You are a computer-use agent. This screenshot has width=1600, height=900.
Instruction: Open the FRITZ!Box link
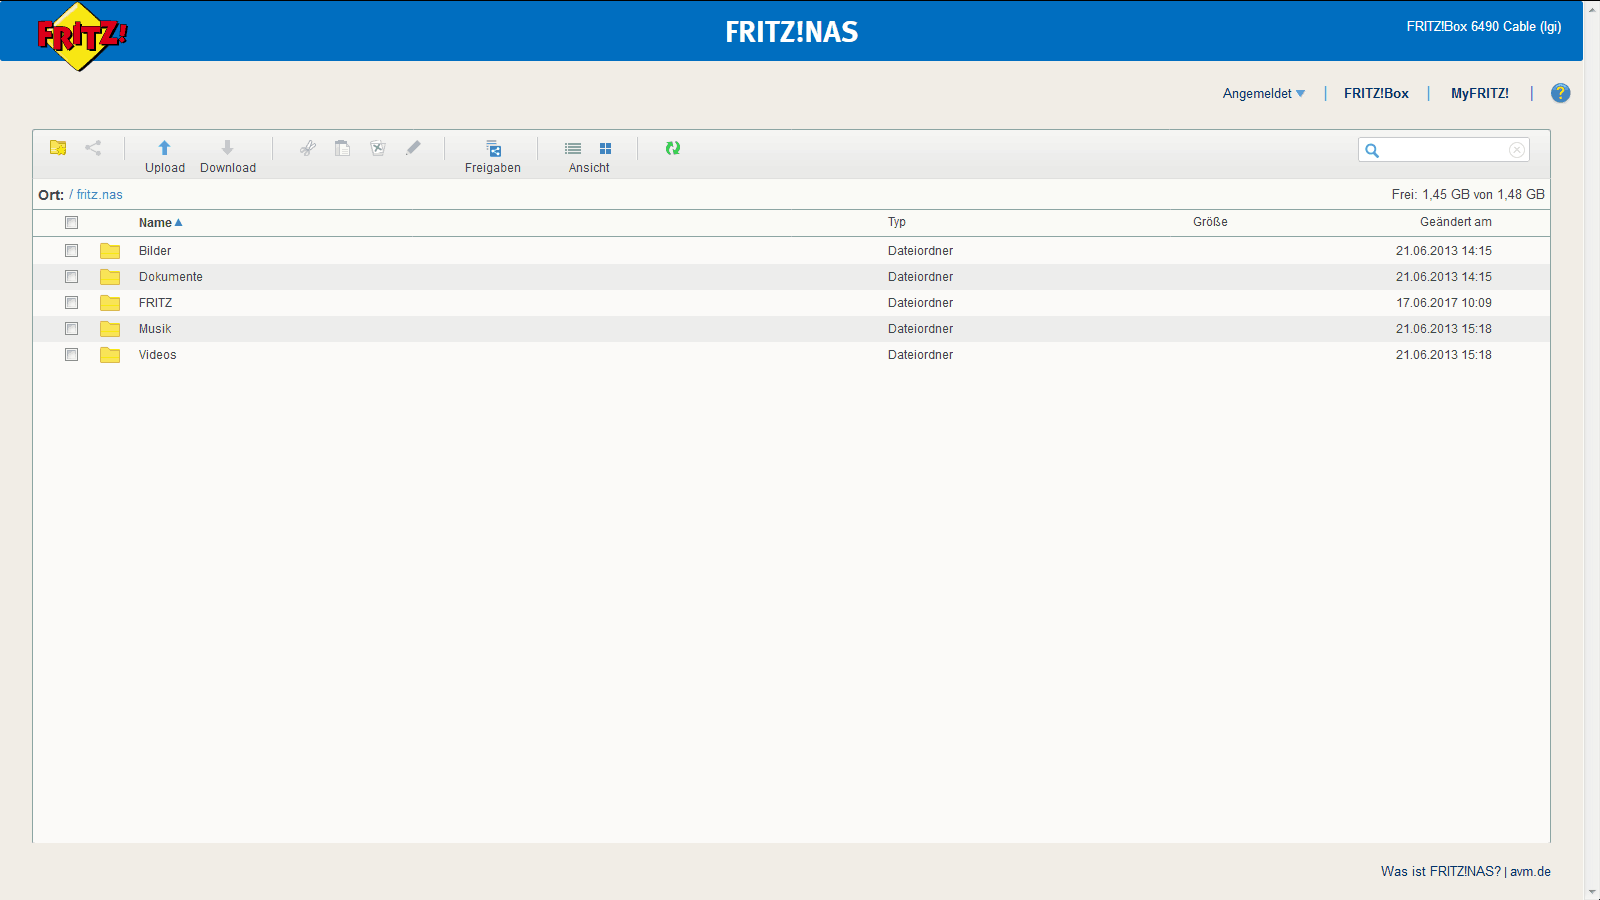tap(1376, 93)
